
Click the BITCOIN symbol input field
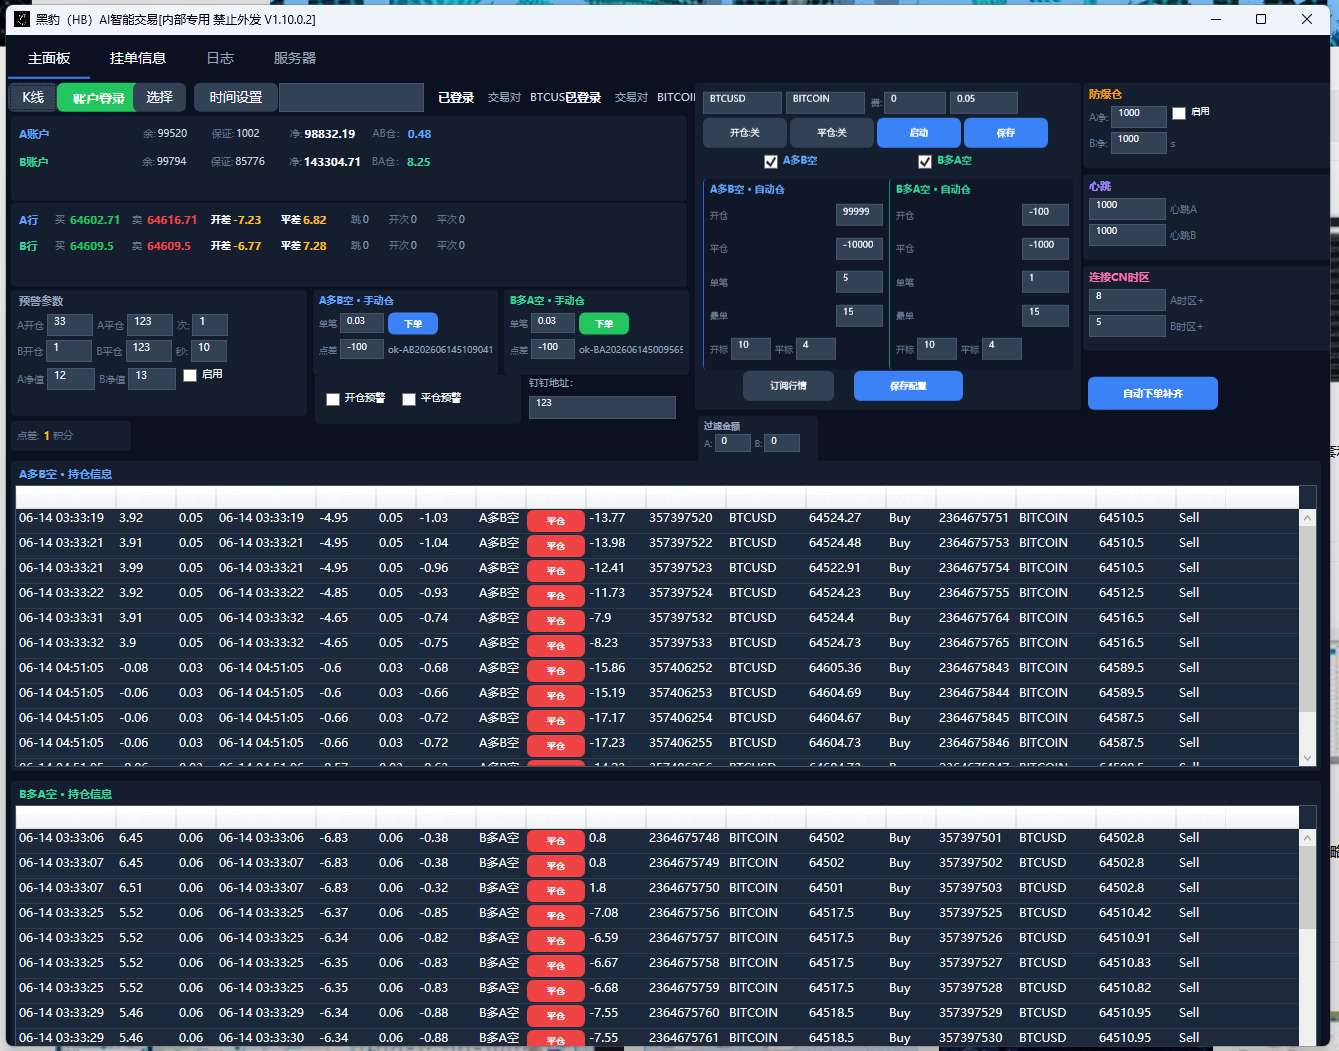(826, 102)
